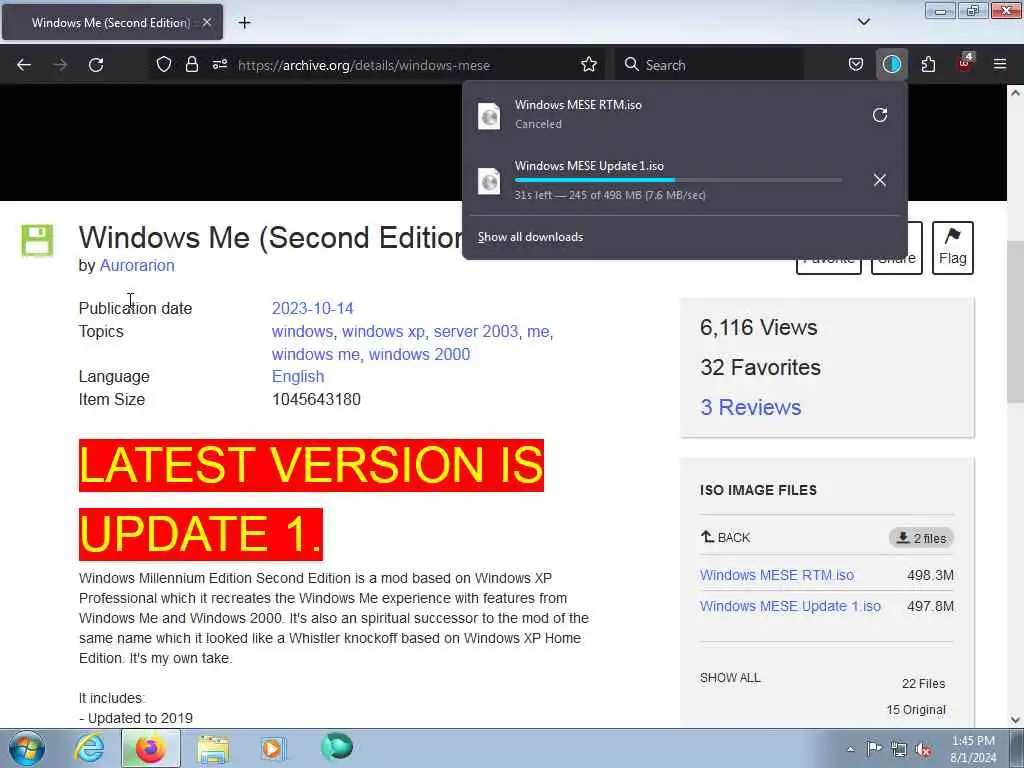Download Windows MESE RTM.iso from file list
The width and height of the screenshot is (1024, 768).
pos(777,575)
